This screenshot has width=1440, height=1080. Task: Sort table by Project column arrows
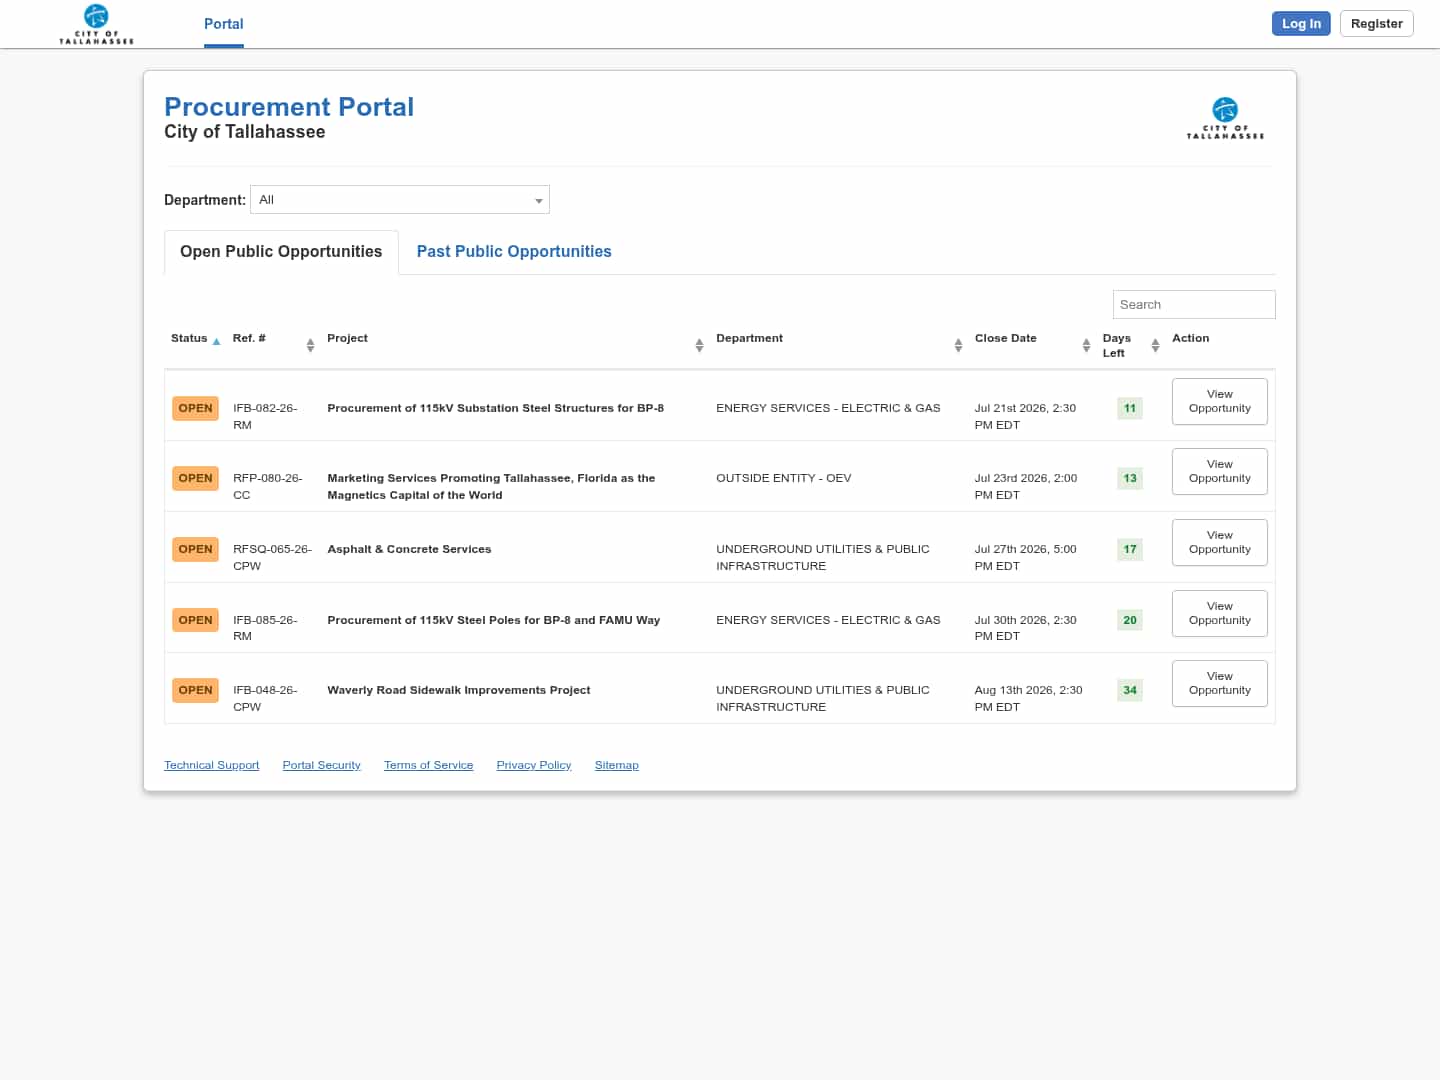pos(699,345)
